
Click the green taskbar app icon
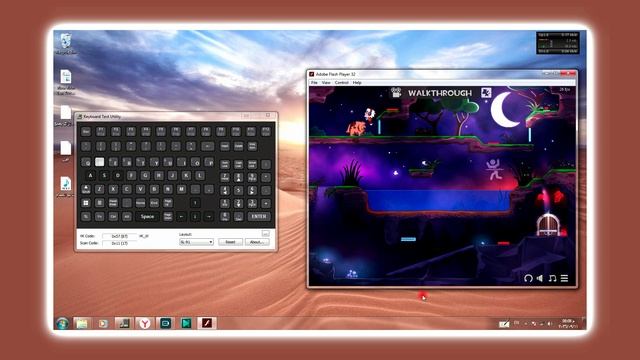tap(186, 323)
